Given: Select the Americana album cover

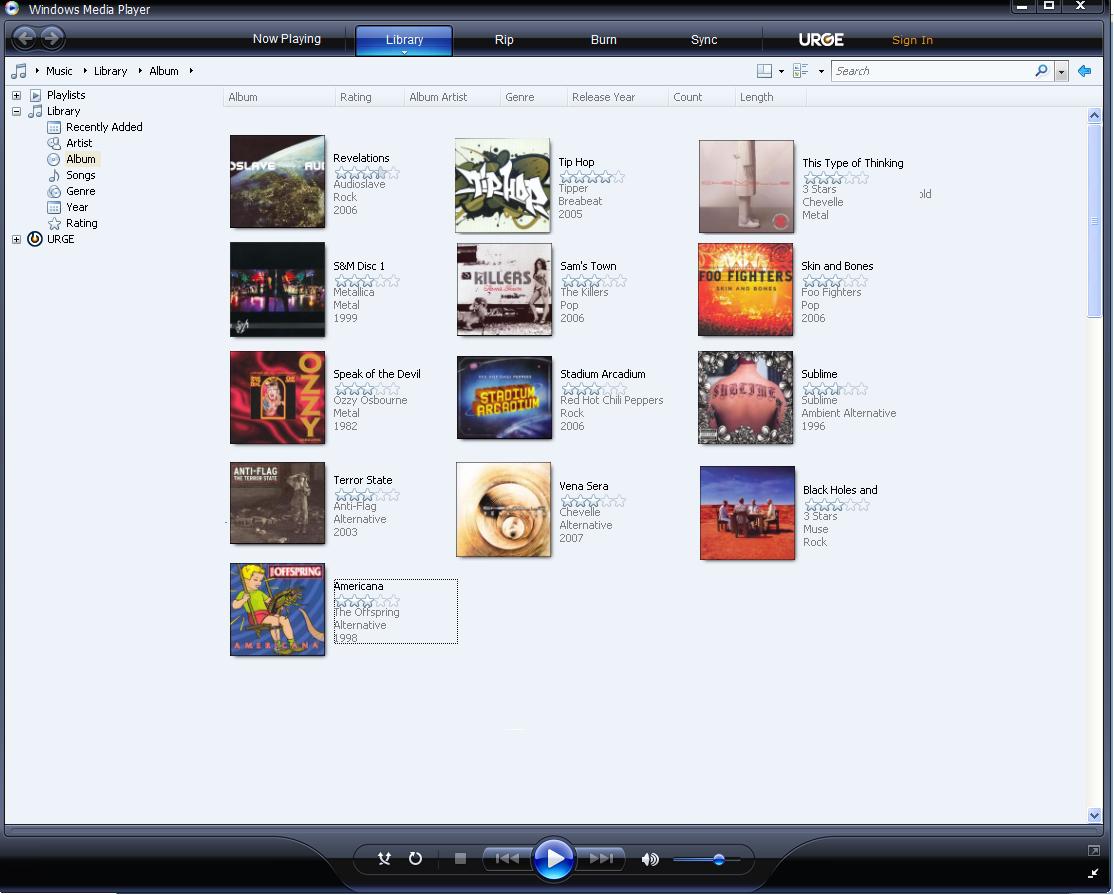Looking at the screenshot, I should tap(277, 609).
